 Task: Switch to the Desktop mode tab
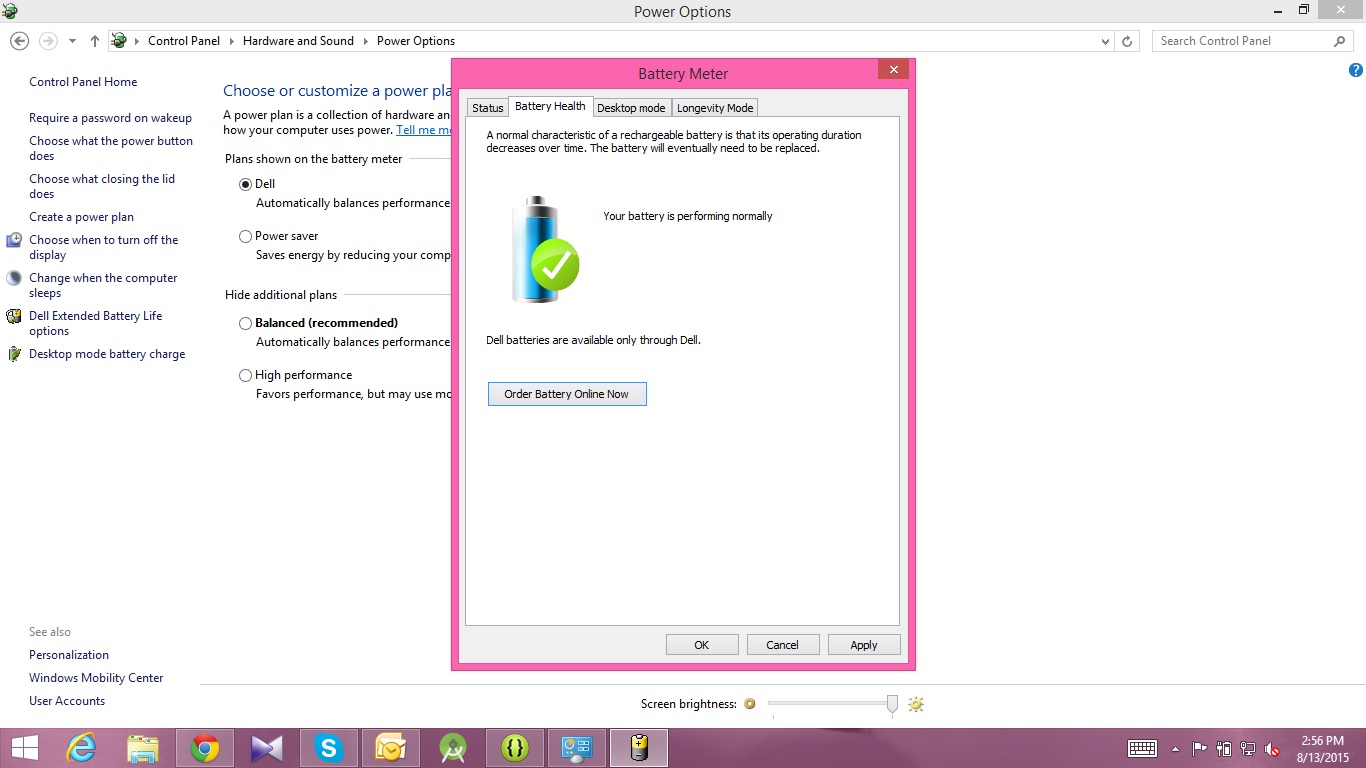[x=631, y=108]
